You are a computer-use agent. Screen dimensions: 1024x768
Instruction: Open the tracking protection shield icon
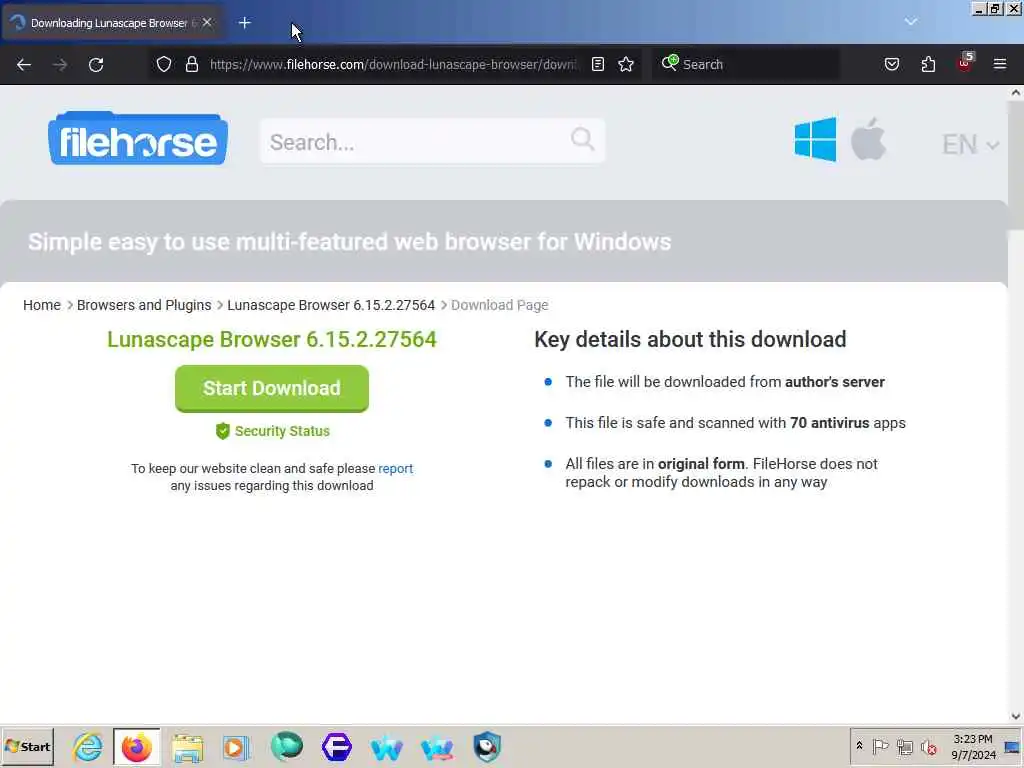coord(164,64)
